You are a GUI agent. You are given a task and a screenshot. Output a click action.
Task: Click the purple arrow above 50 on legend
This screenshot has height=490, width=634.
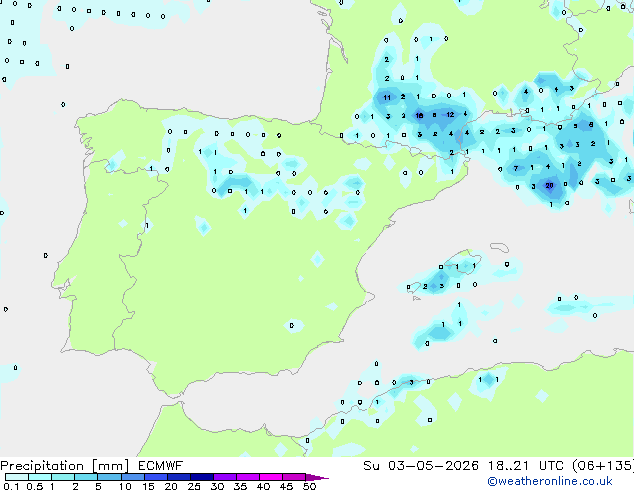click(317, 477)
